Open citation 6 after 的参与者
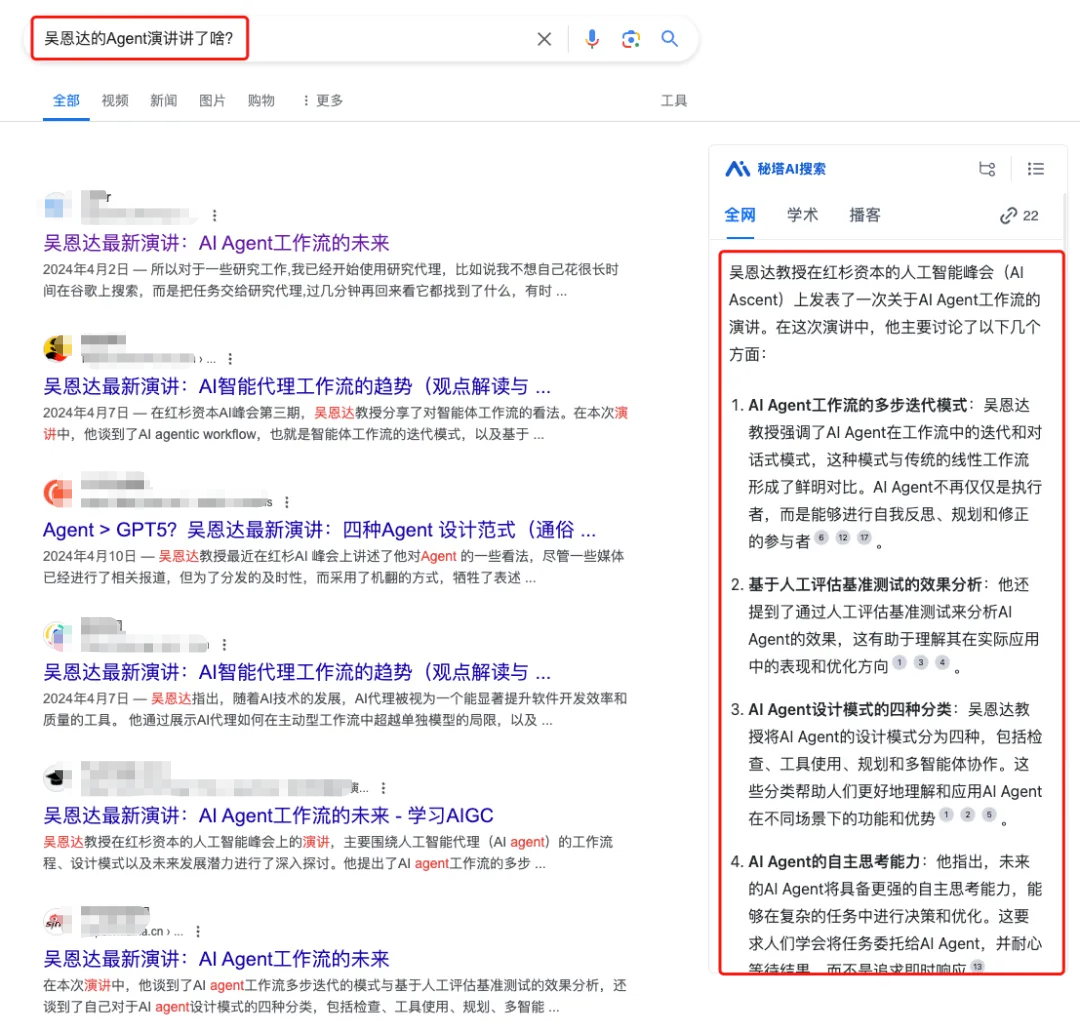1080x1033 pixels. pos(821,537)
